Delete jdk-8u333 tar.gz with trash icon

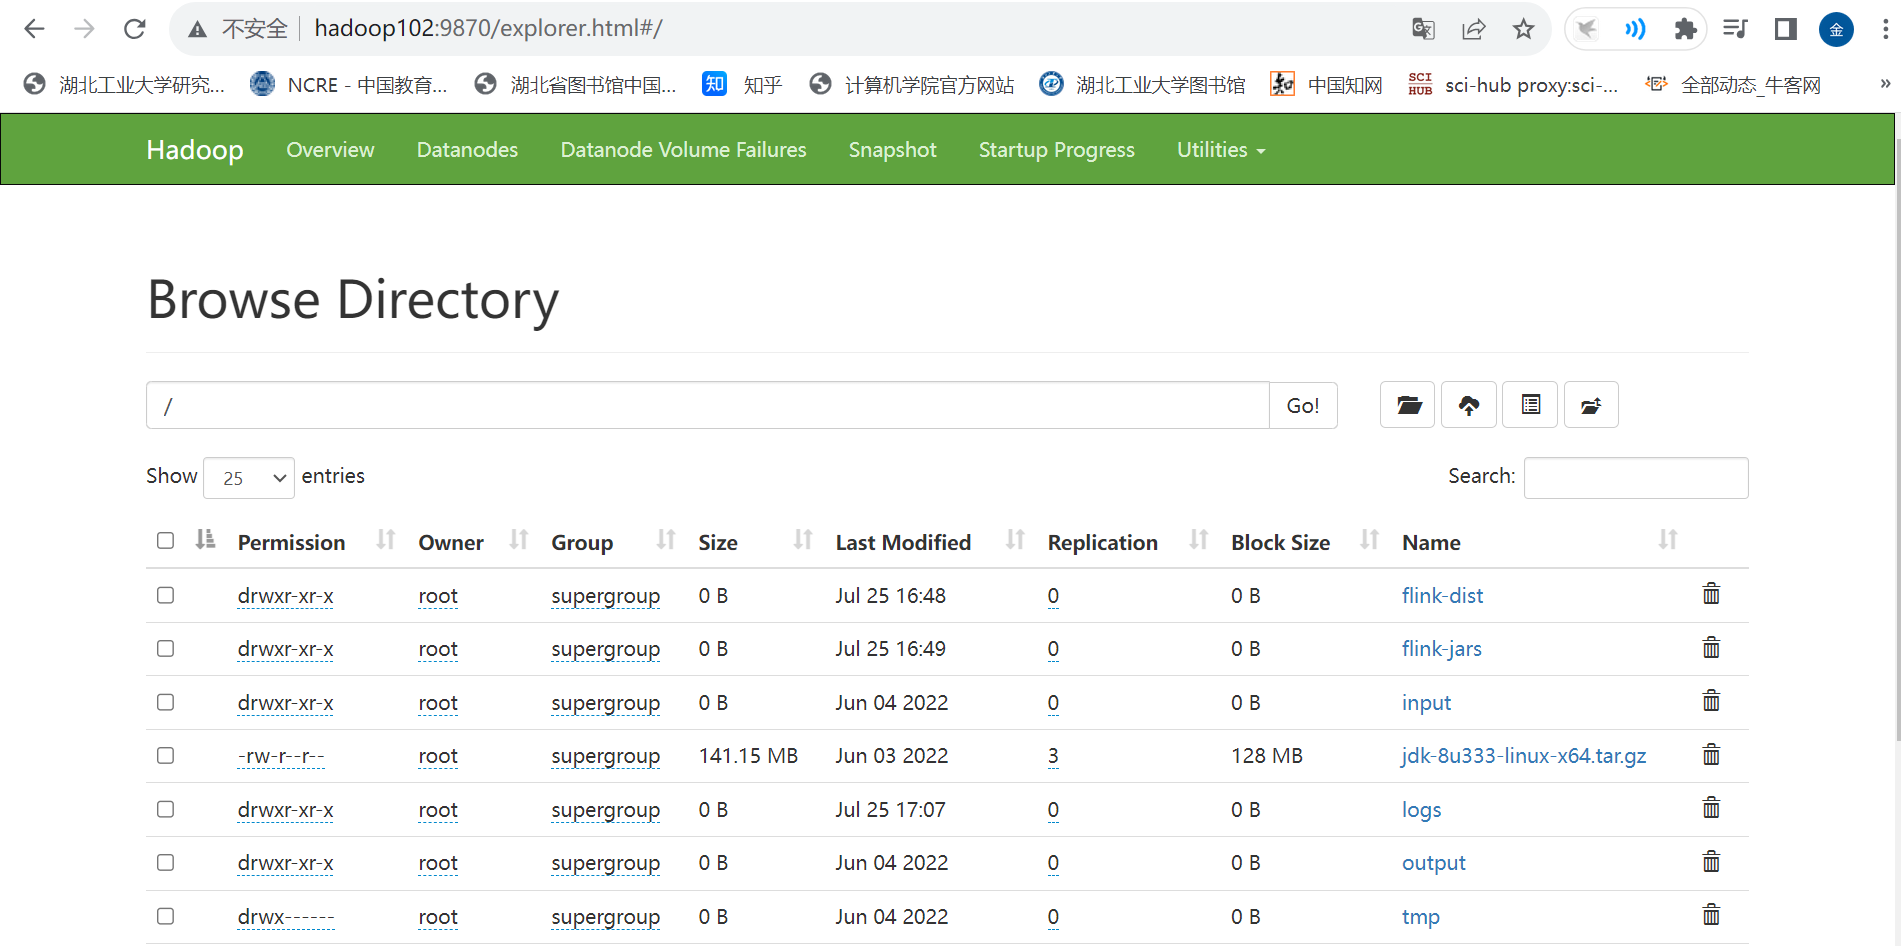pos(1711,755)
